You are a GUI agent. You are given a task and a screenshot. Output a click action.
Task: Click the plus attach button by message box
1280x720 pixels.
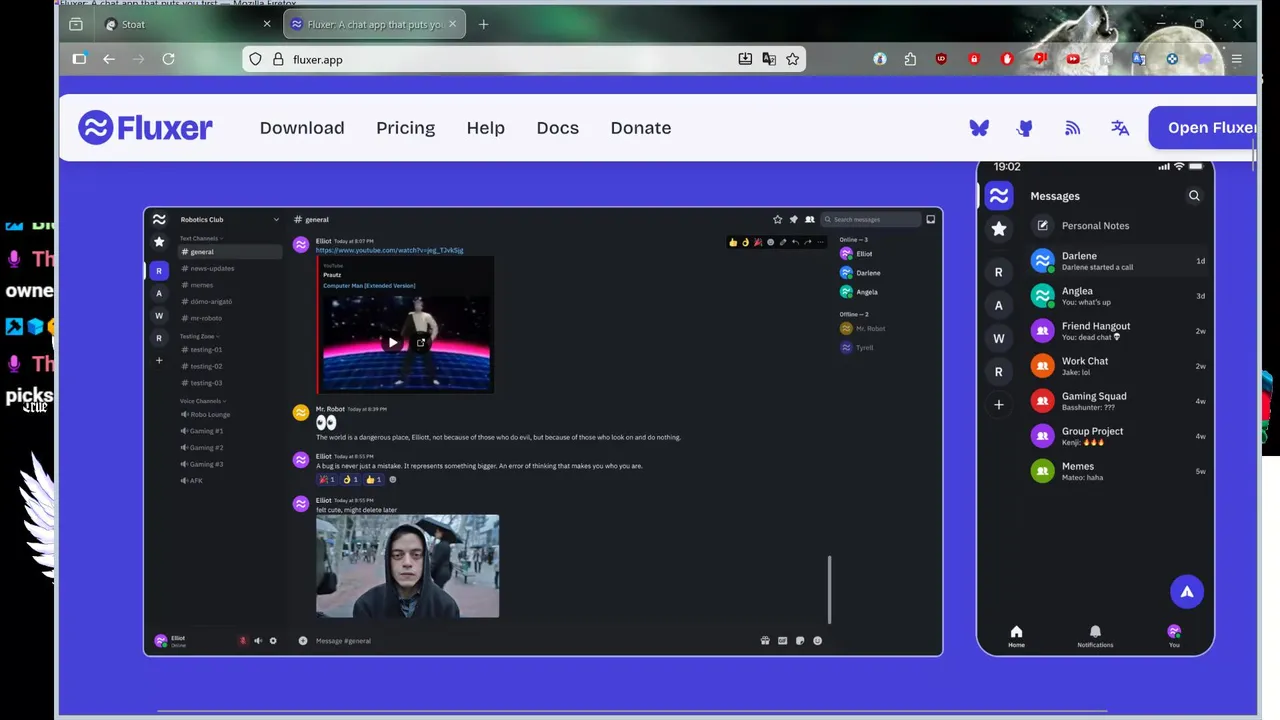[x=303, y=641]
